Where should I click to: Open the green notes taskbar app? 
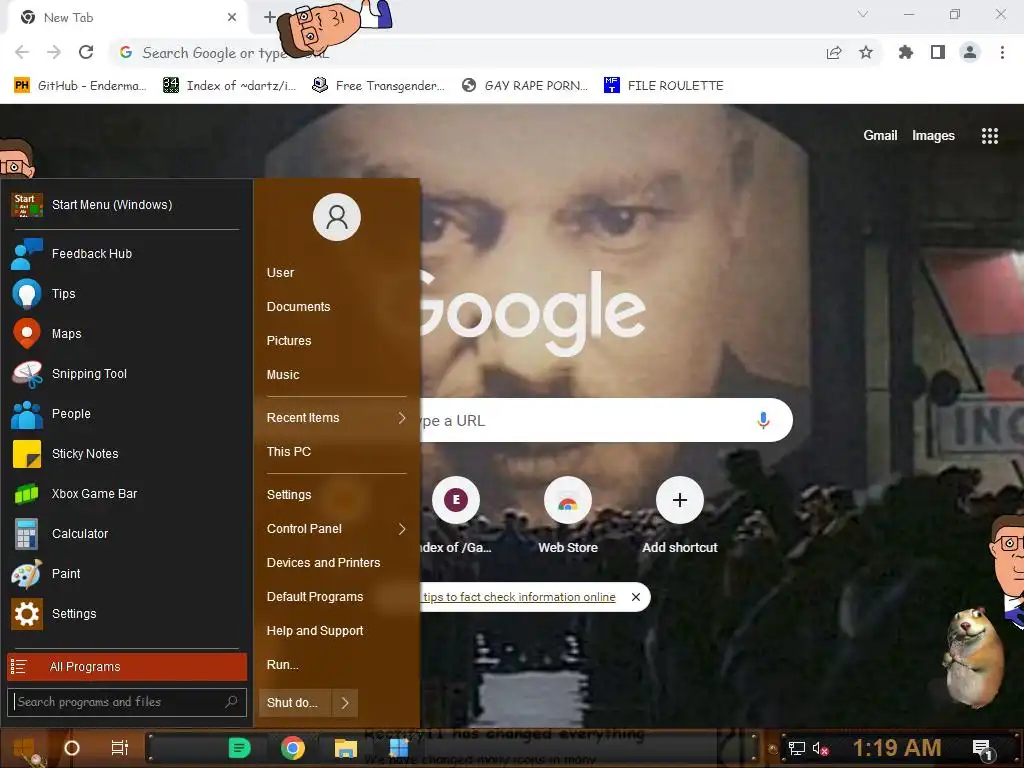[239, 748]
